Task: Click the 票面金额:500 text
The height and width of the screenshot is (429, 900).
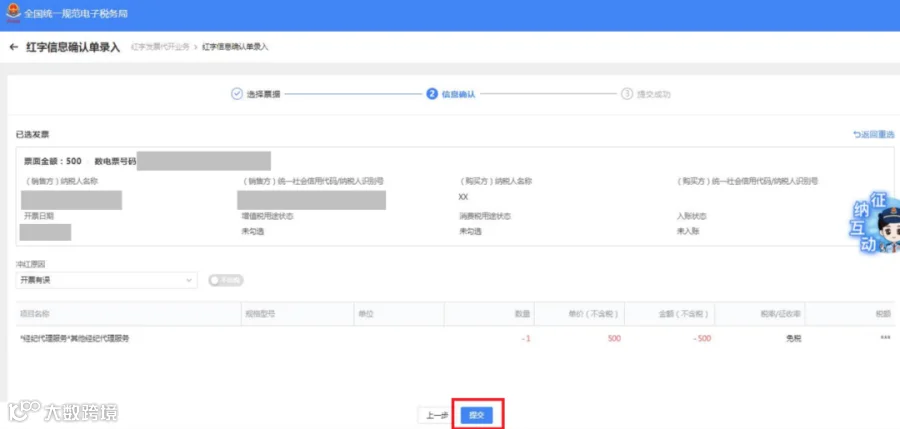Action: (53, 161)
